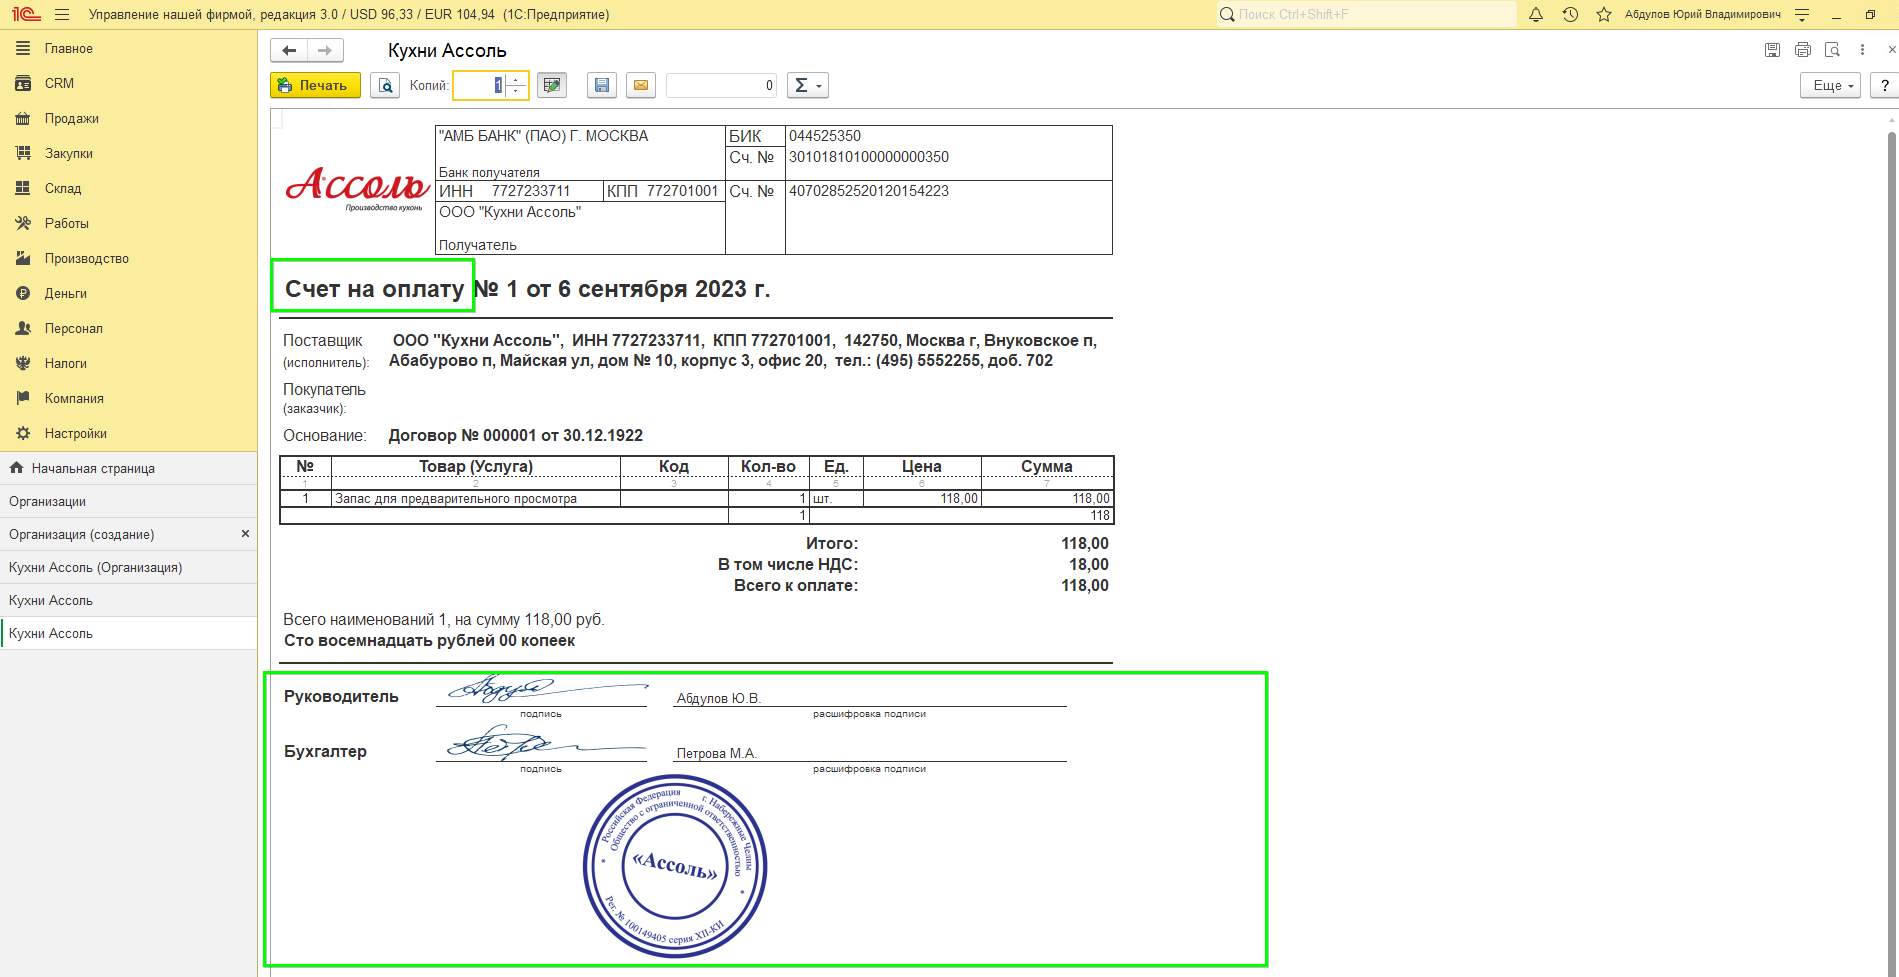Click the Налоги emblem icon
This screenshot has height=977, width=1899.
(x=23, y=363)
